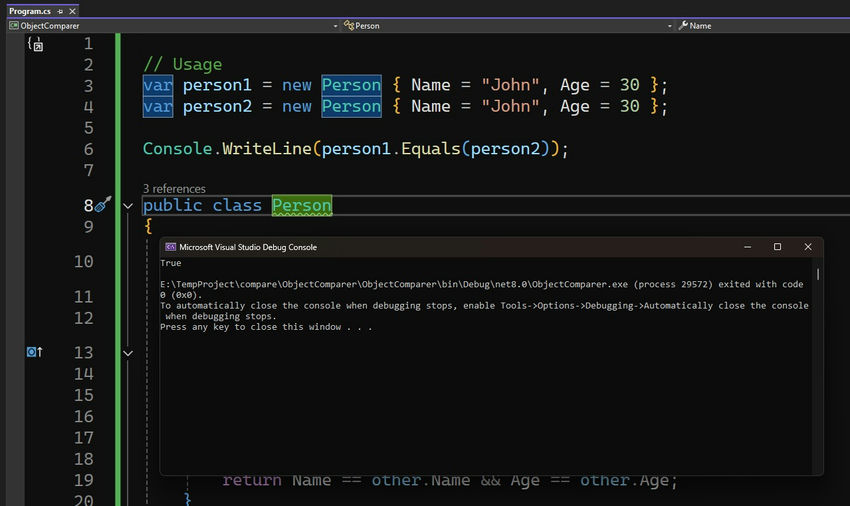Click the ObjectComparer.exe path in console output
Viewport: 850px width, 506px height.
[394, 284]
